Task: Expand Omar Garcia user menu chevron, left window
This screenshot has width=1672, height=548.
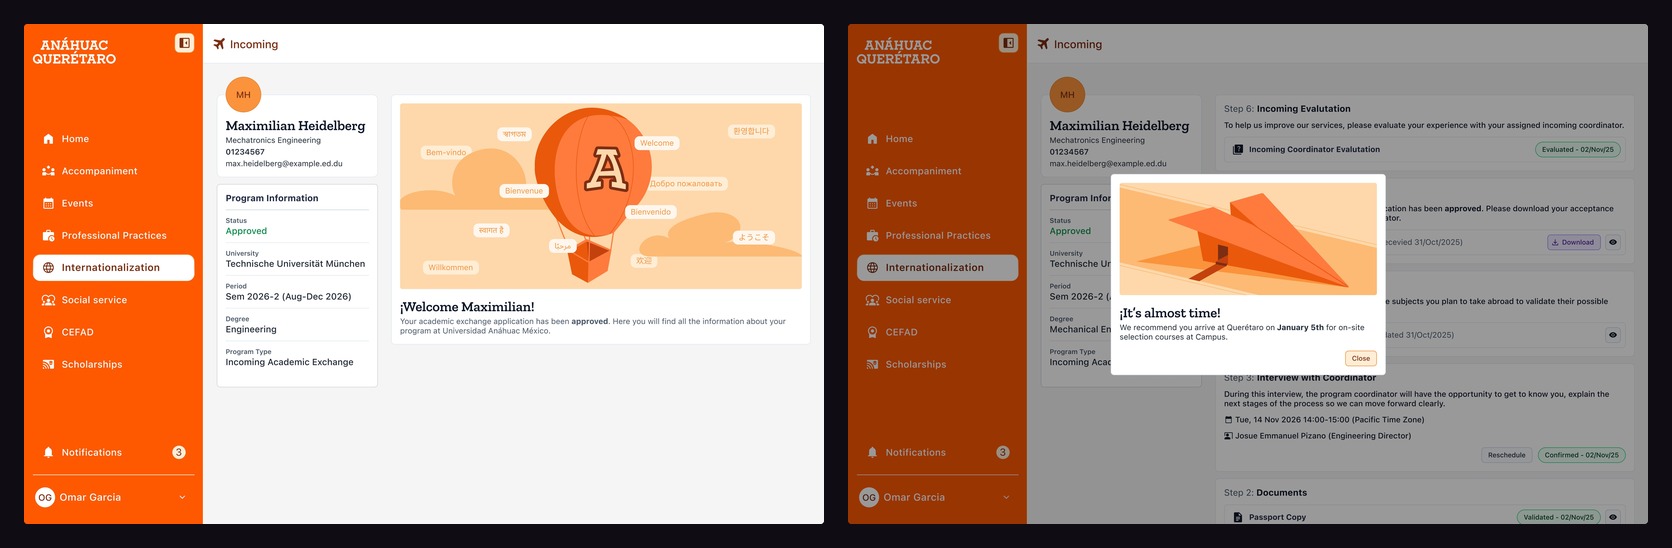Action: [x=182, y=497]
